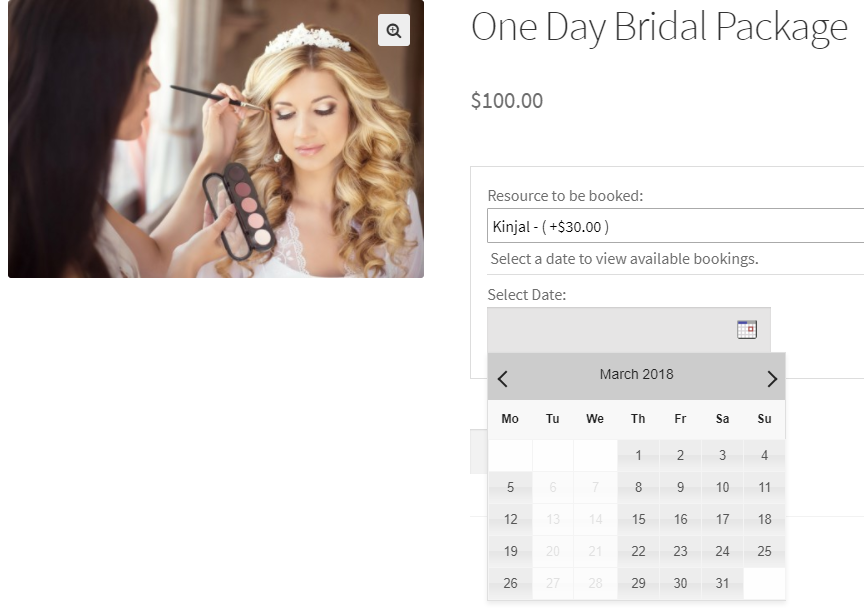Image resolution: width=864 pixels, height=610 pixels.
Task: Select Monday March 26
Action: 510,583
